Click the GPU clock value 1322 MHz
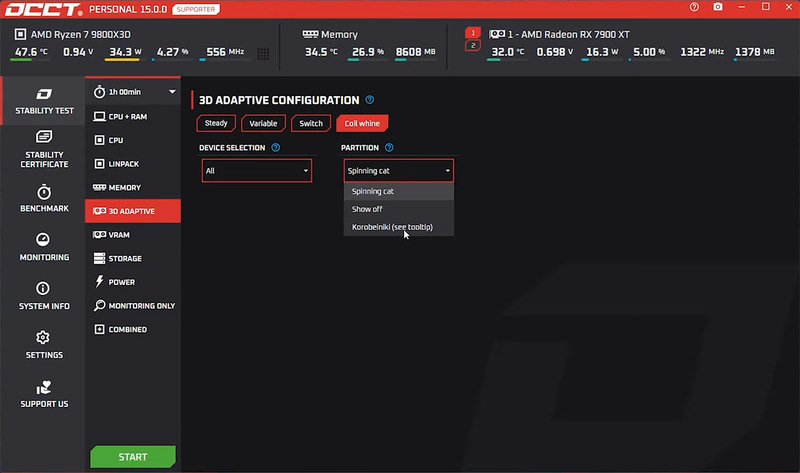This screenshot has height=473, width=800. [702, 52]
